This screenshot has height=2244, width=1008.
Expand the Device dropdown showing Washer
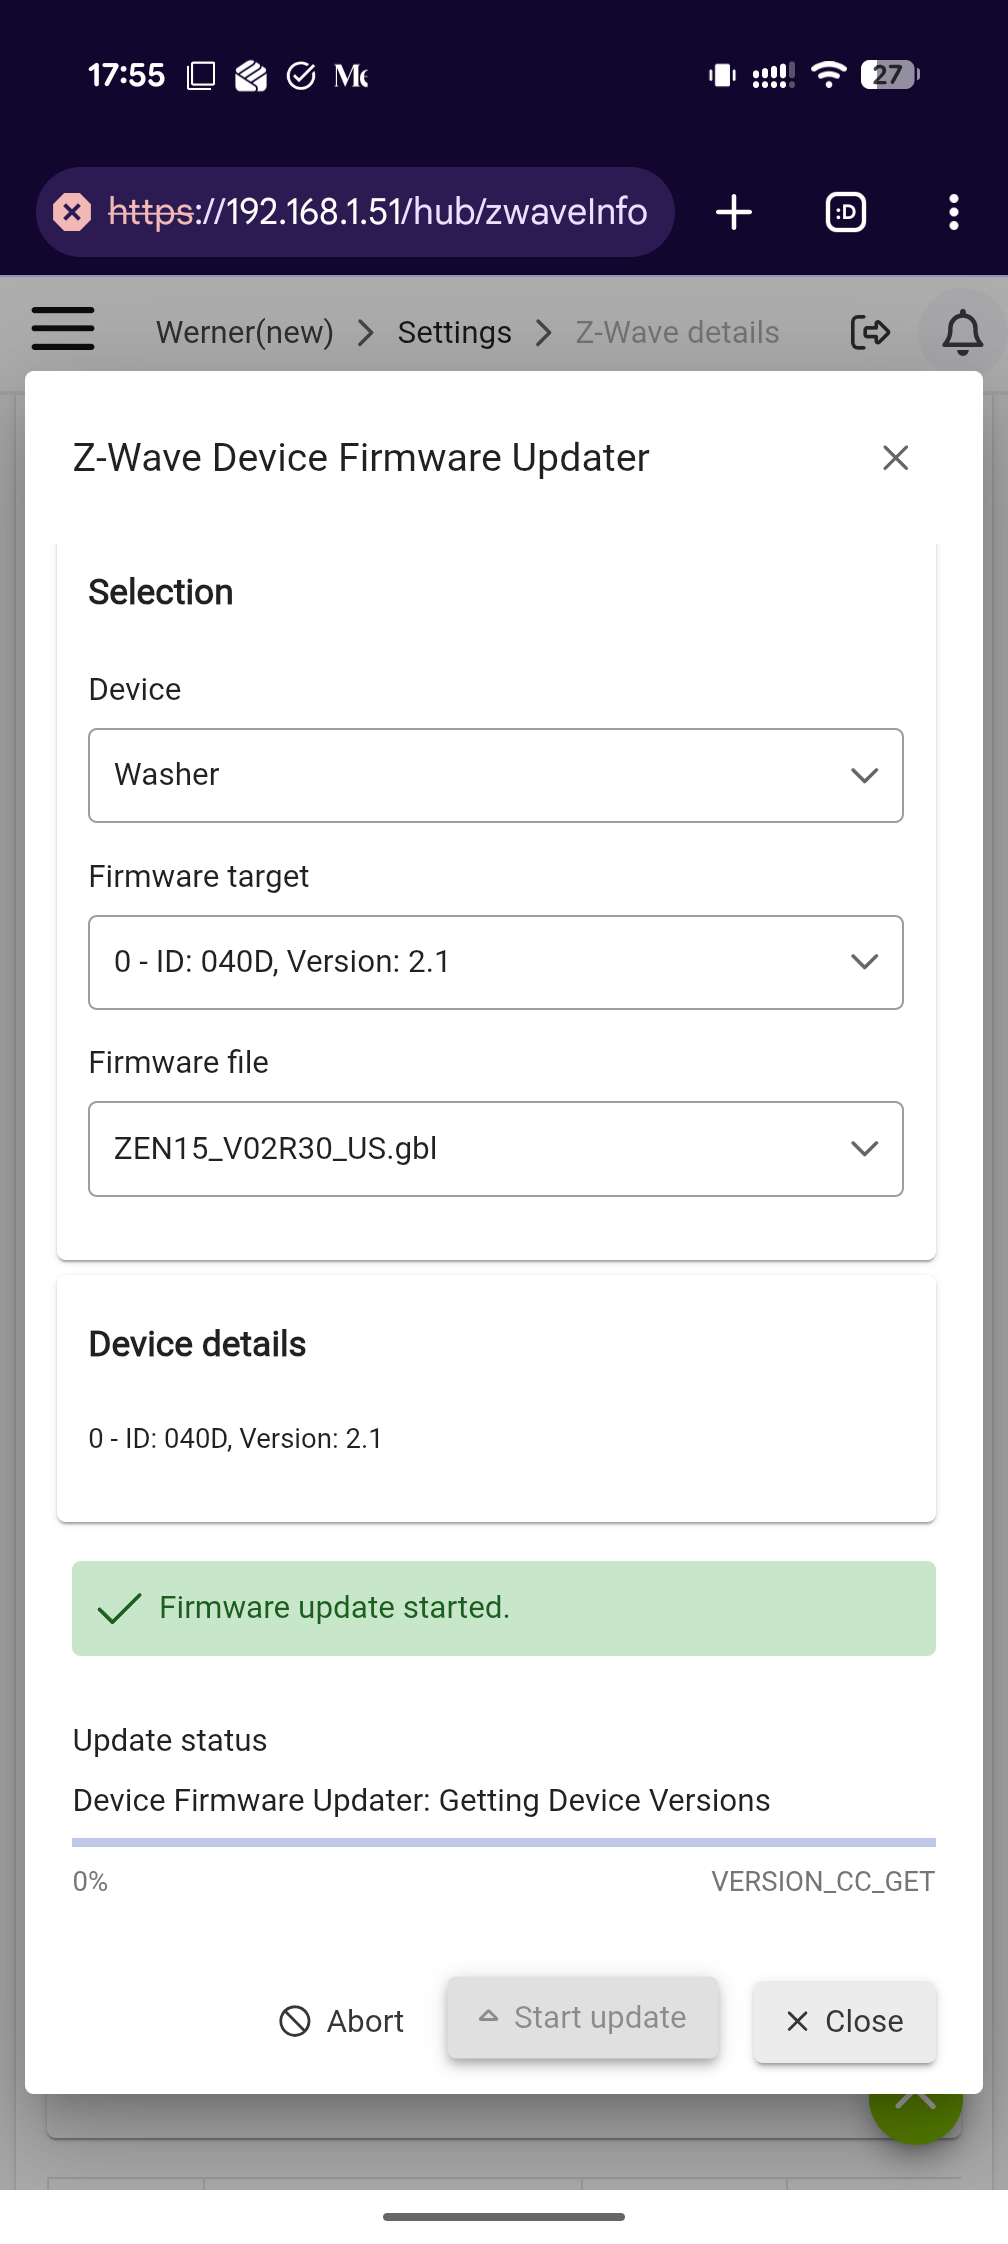pyautogui.click(x=496, y=776)
